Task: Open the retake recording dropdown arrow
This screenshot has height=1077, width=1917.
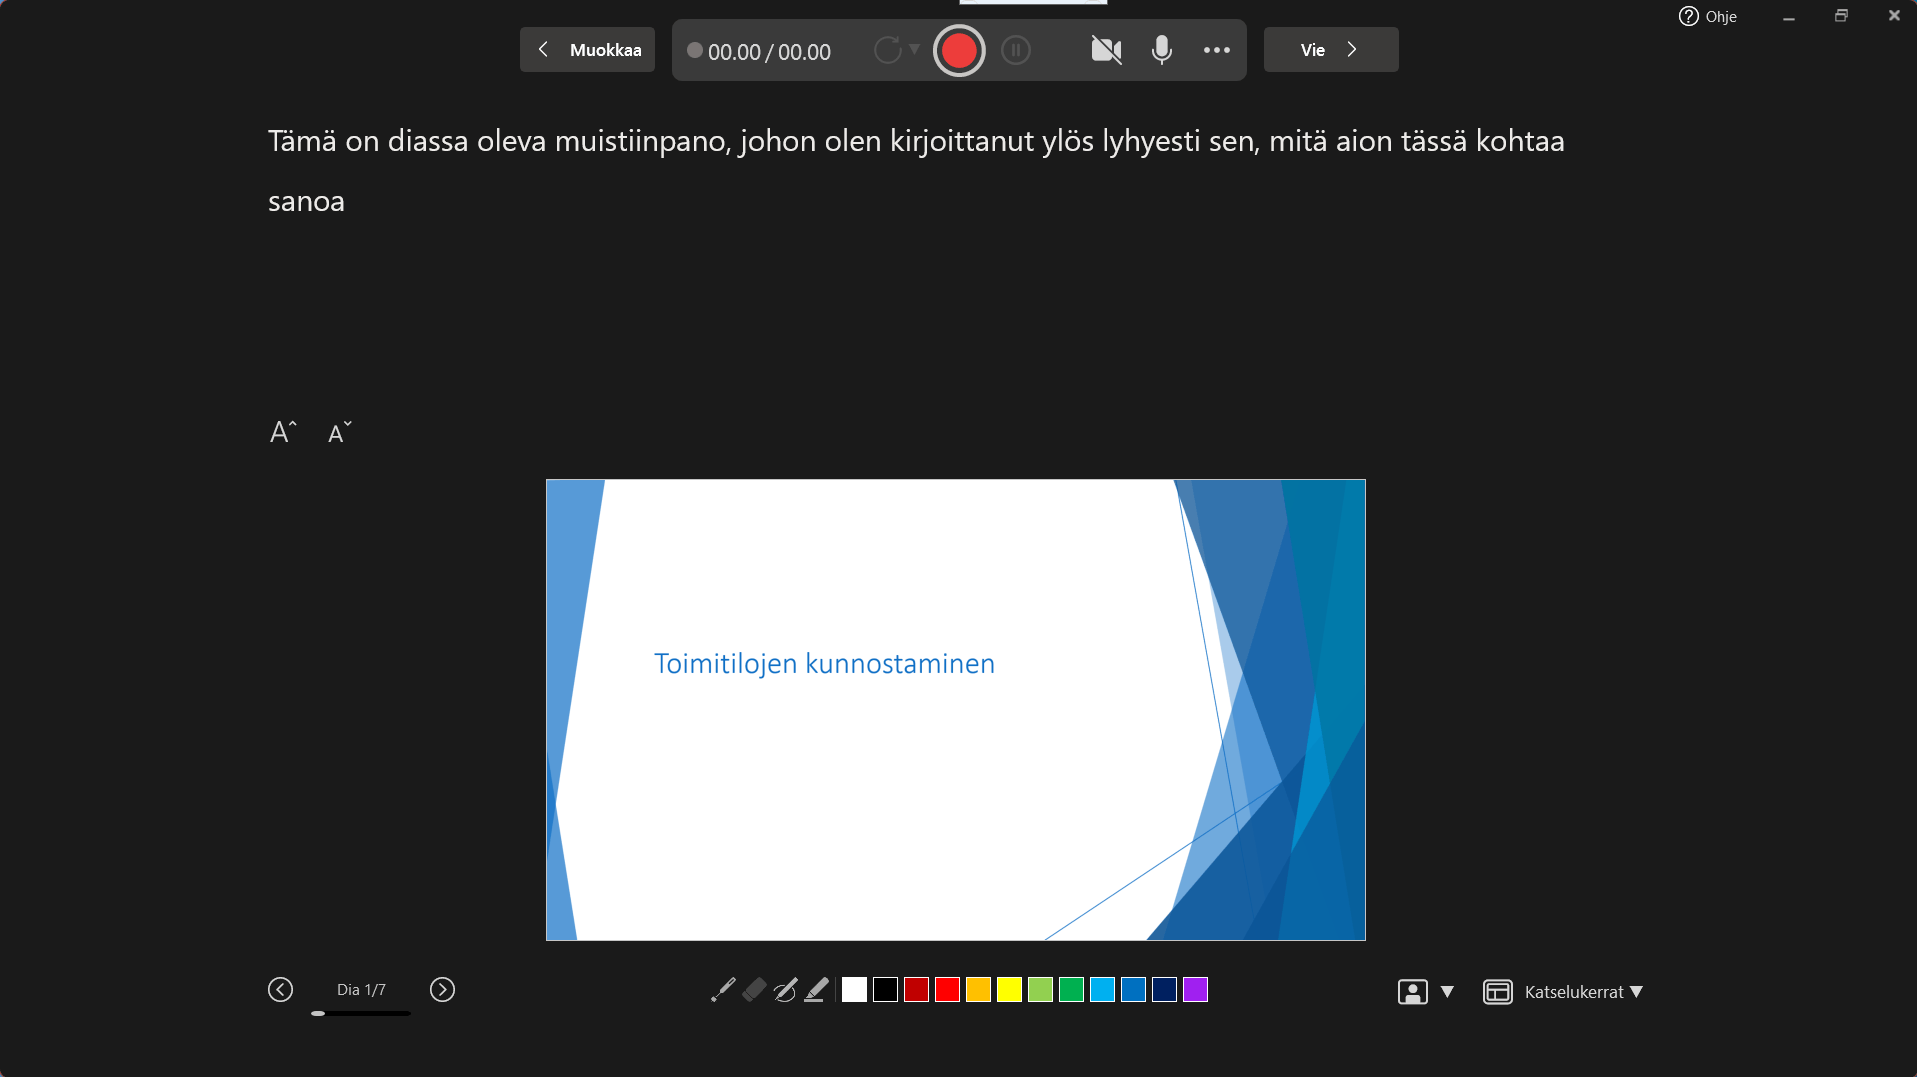Action: 914,49
